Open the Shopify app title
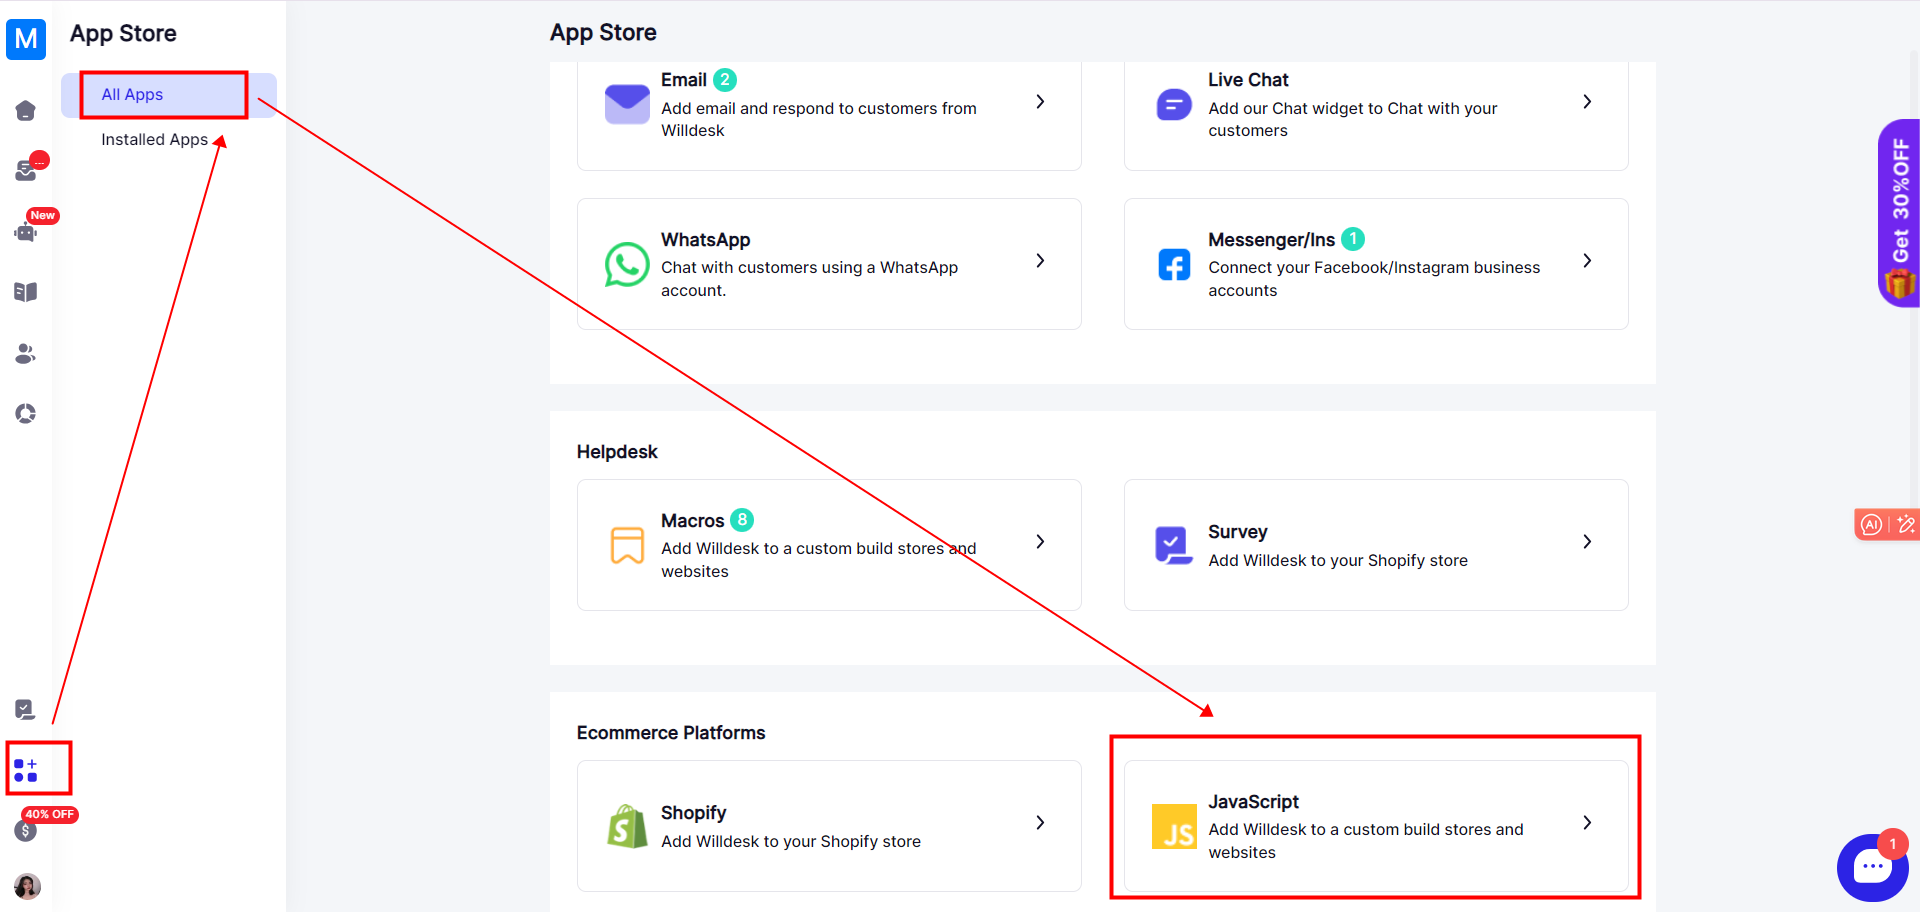1920x912 pixels. (694, 813)
